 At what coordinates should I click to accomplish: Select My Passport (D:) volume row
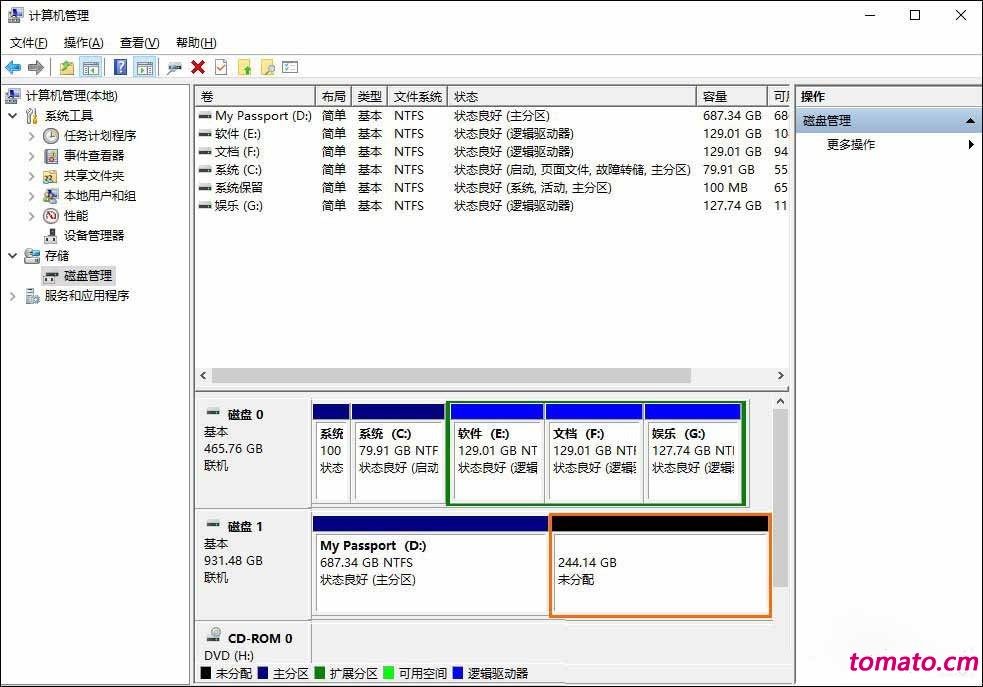492,116
